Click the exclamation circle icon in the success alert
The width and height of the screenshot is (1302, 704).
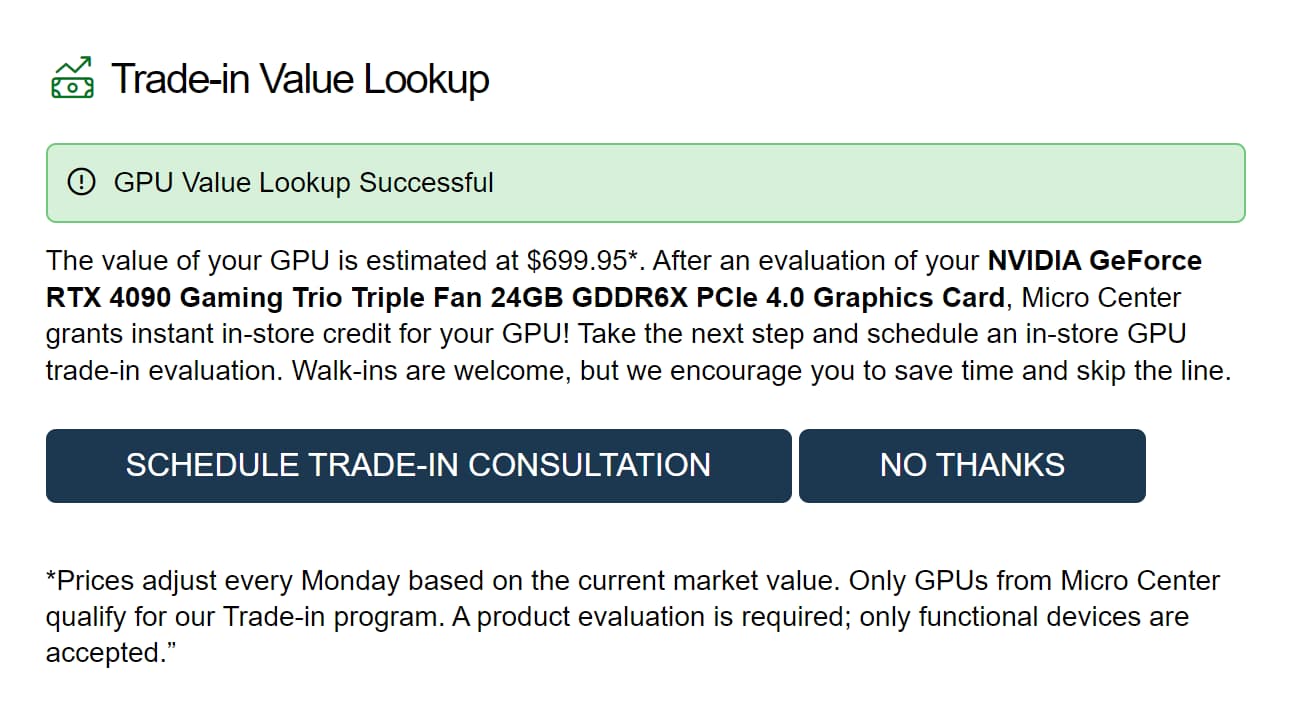[x=80, y=182]
